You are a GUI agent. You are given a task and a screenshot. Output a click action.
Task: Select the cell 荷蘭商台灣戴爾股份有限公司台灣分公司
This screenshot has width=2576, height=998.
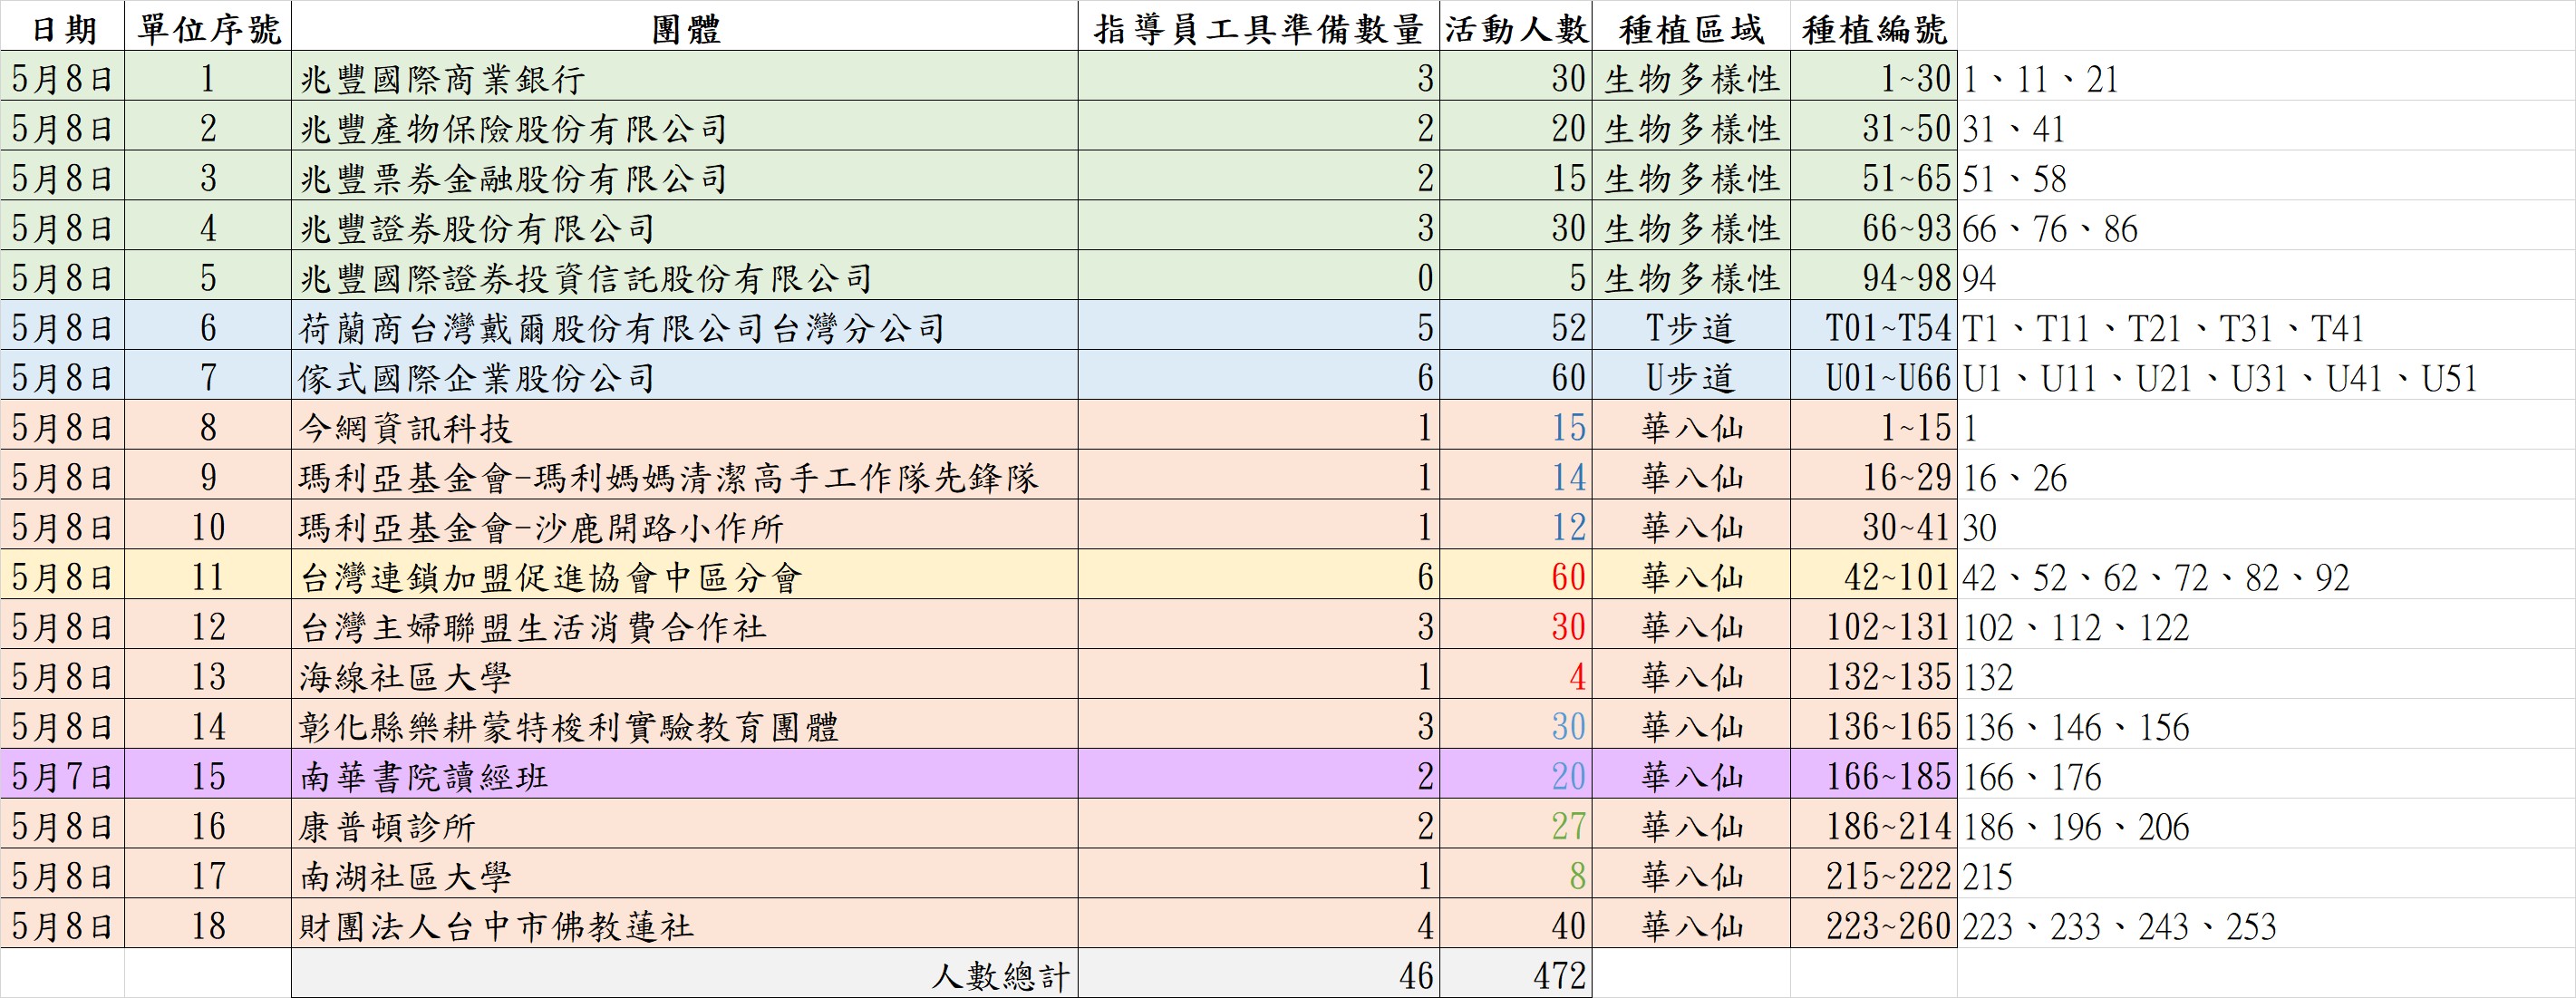(685, 327)
